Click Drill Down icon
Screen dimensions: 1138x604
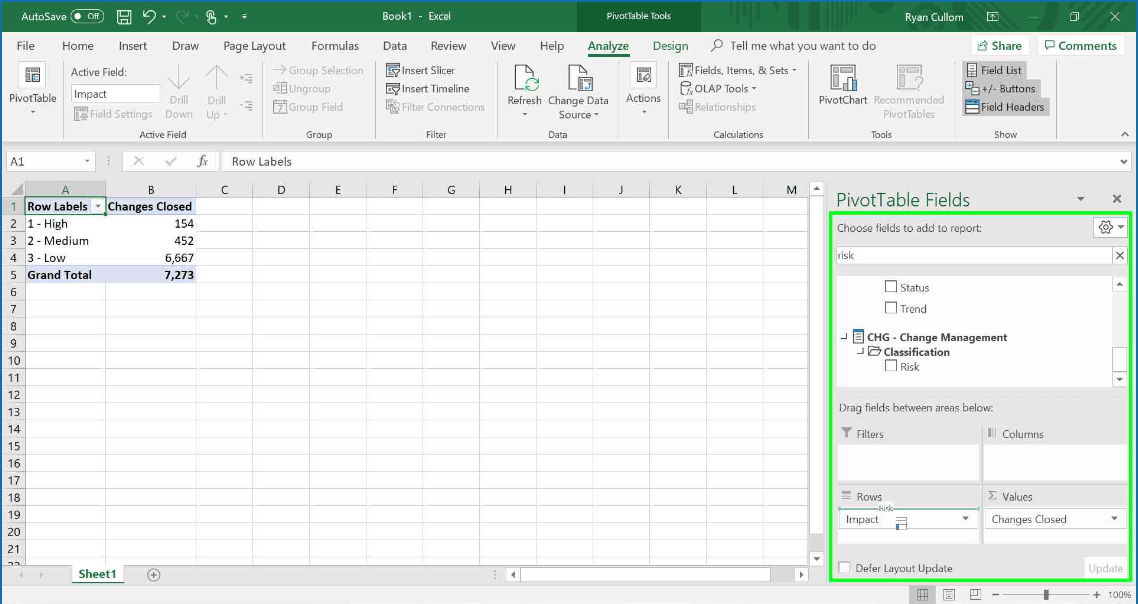click(179, 92)
